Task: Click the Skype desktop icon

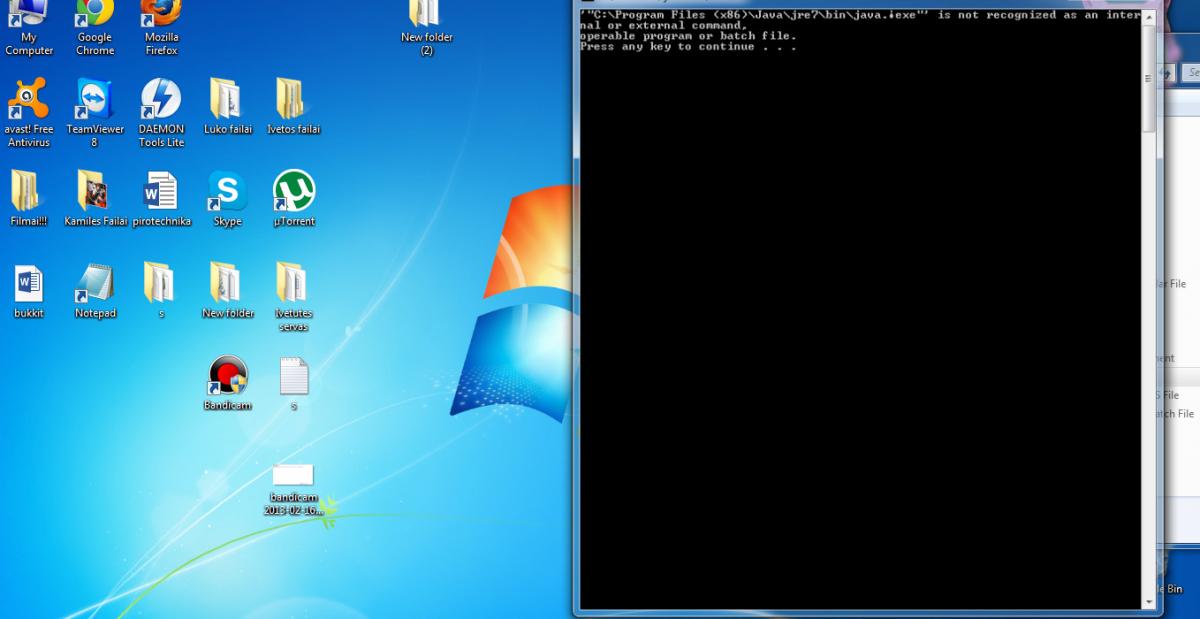Action: [x=227, y=192]
